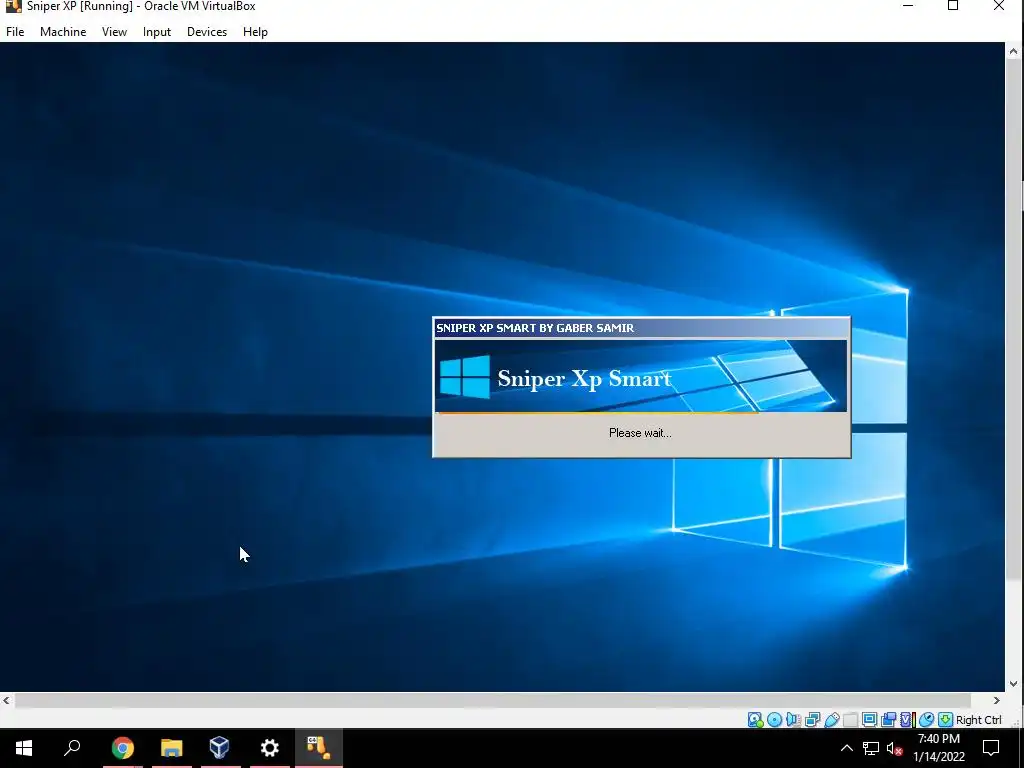The image size is (1024, 768).
Task: Click the Right Ctrl host key label
Action: point(978,720)
